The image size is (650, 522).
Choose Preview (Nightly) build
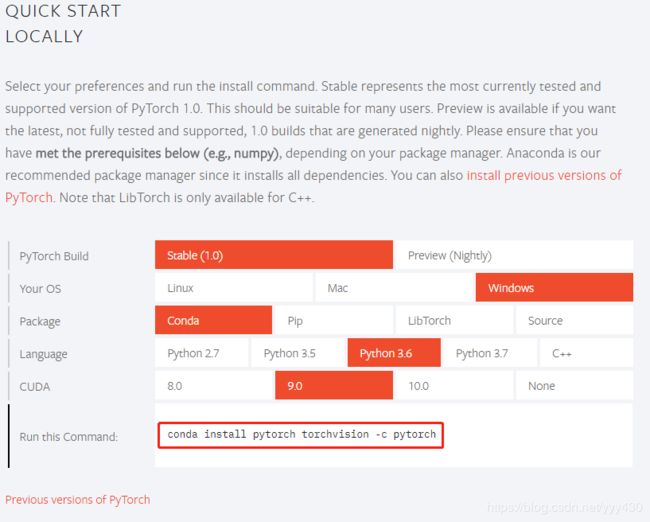click(x=514, y=255)
